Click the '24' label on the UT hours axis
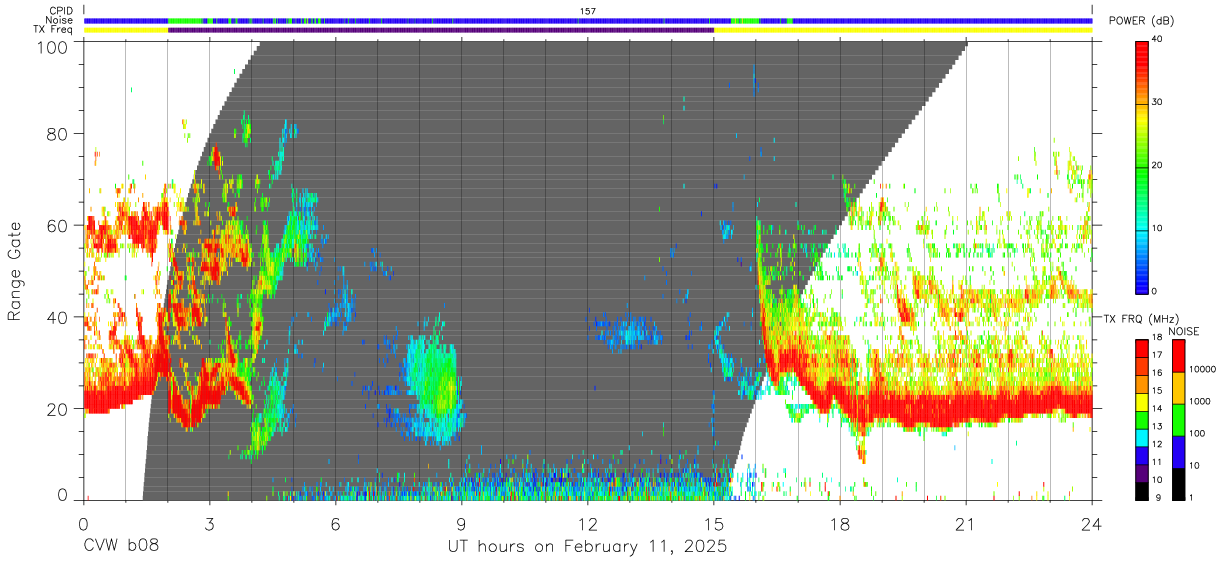1228x567 pixels. (x=1092, y=523)
